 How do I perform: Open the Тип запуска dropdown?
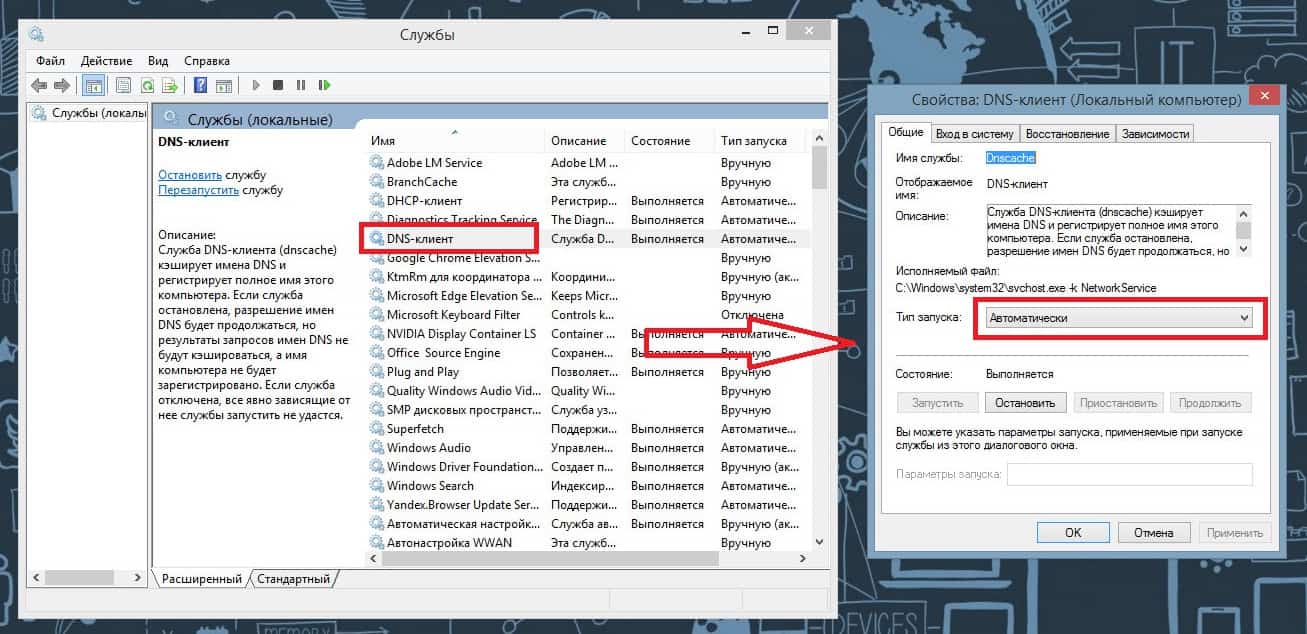coord(1118,318)
